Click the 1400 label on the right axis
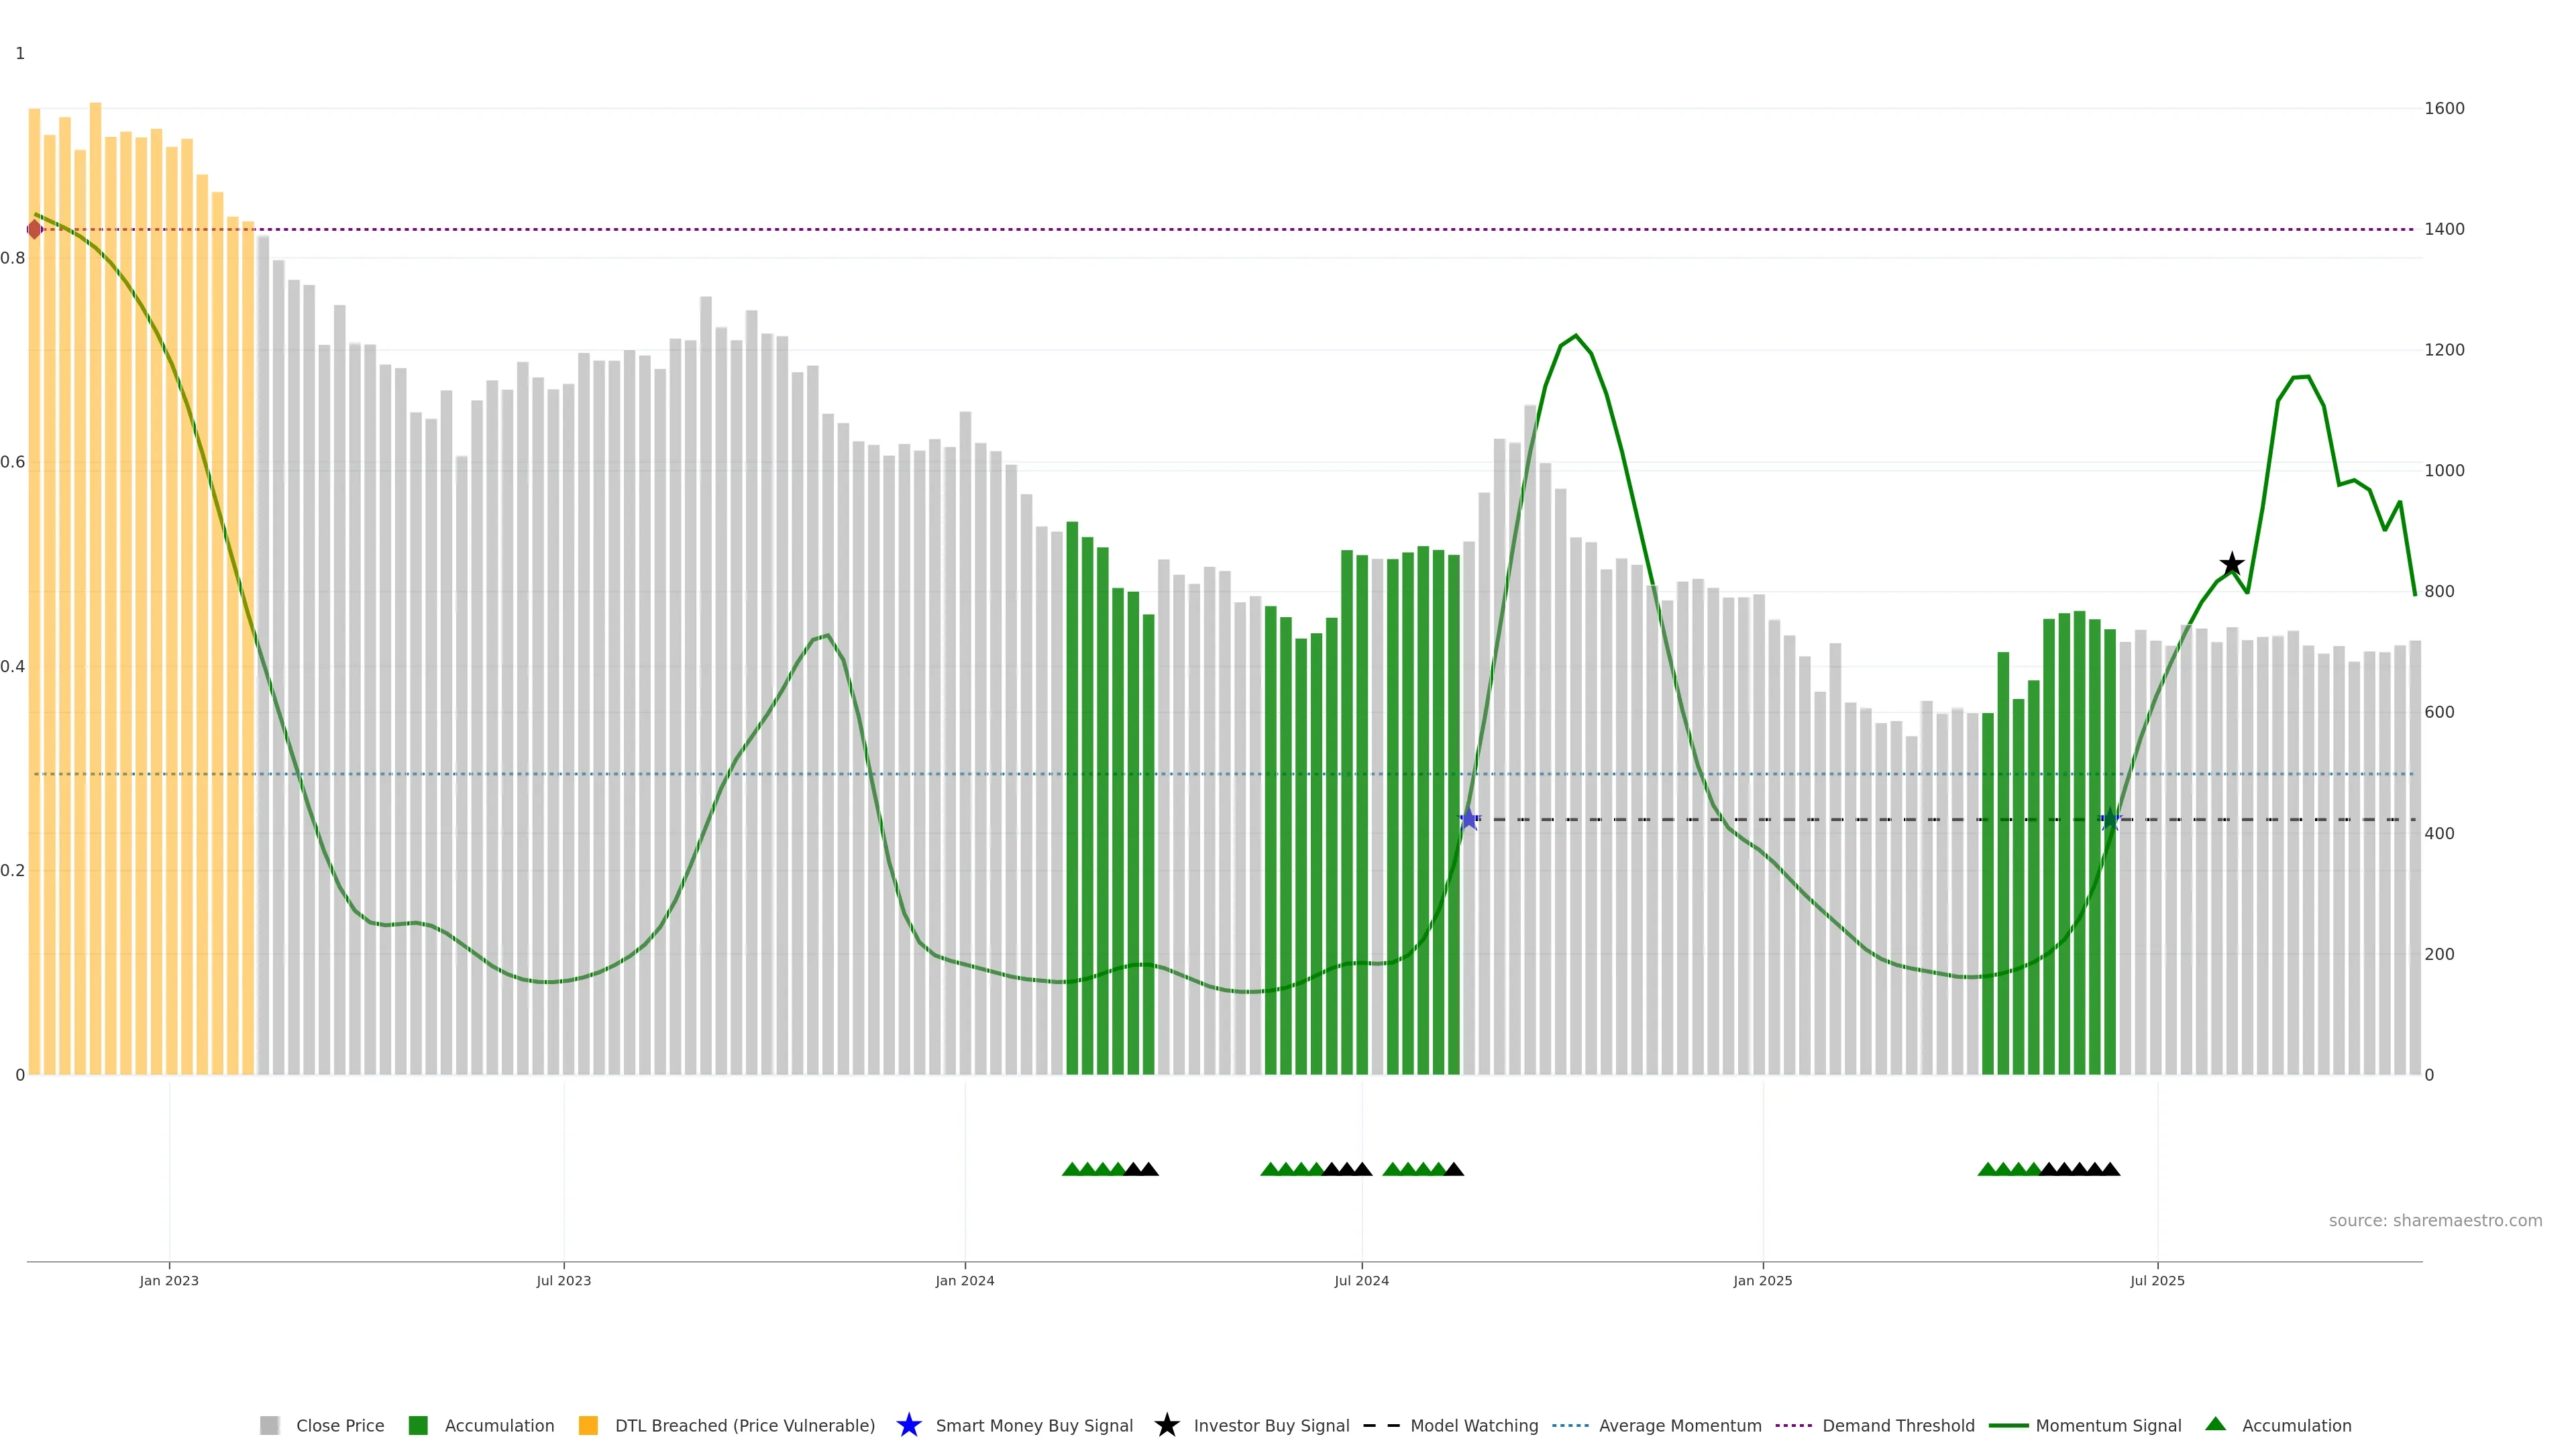The width and height of the screenshot is (2576, 1449). click(x=2444, y=229)
